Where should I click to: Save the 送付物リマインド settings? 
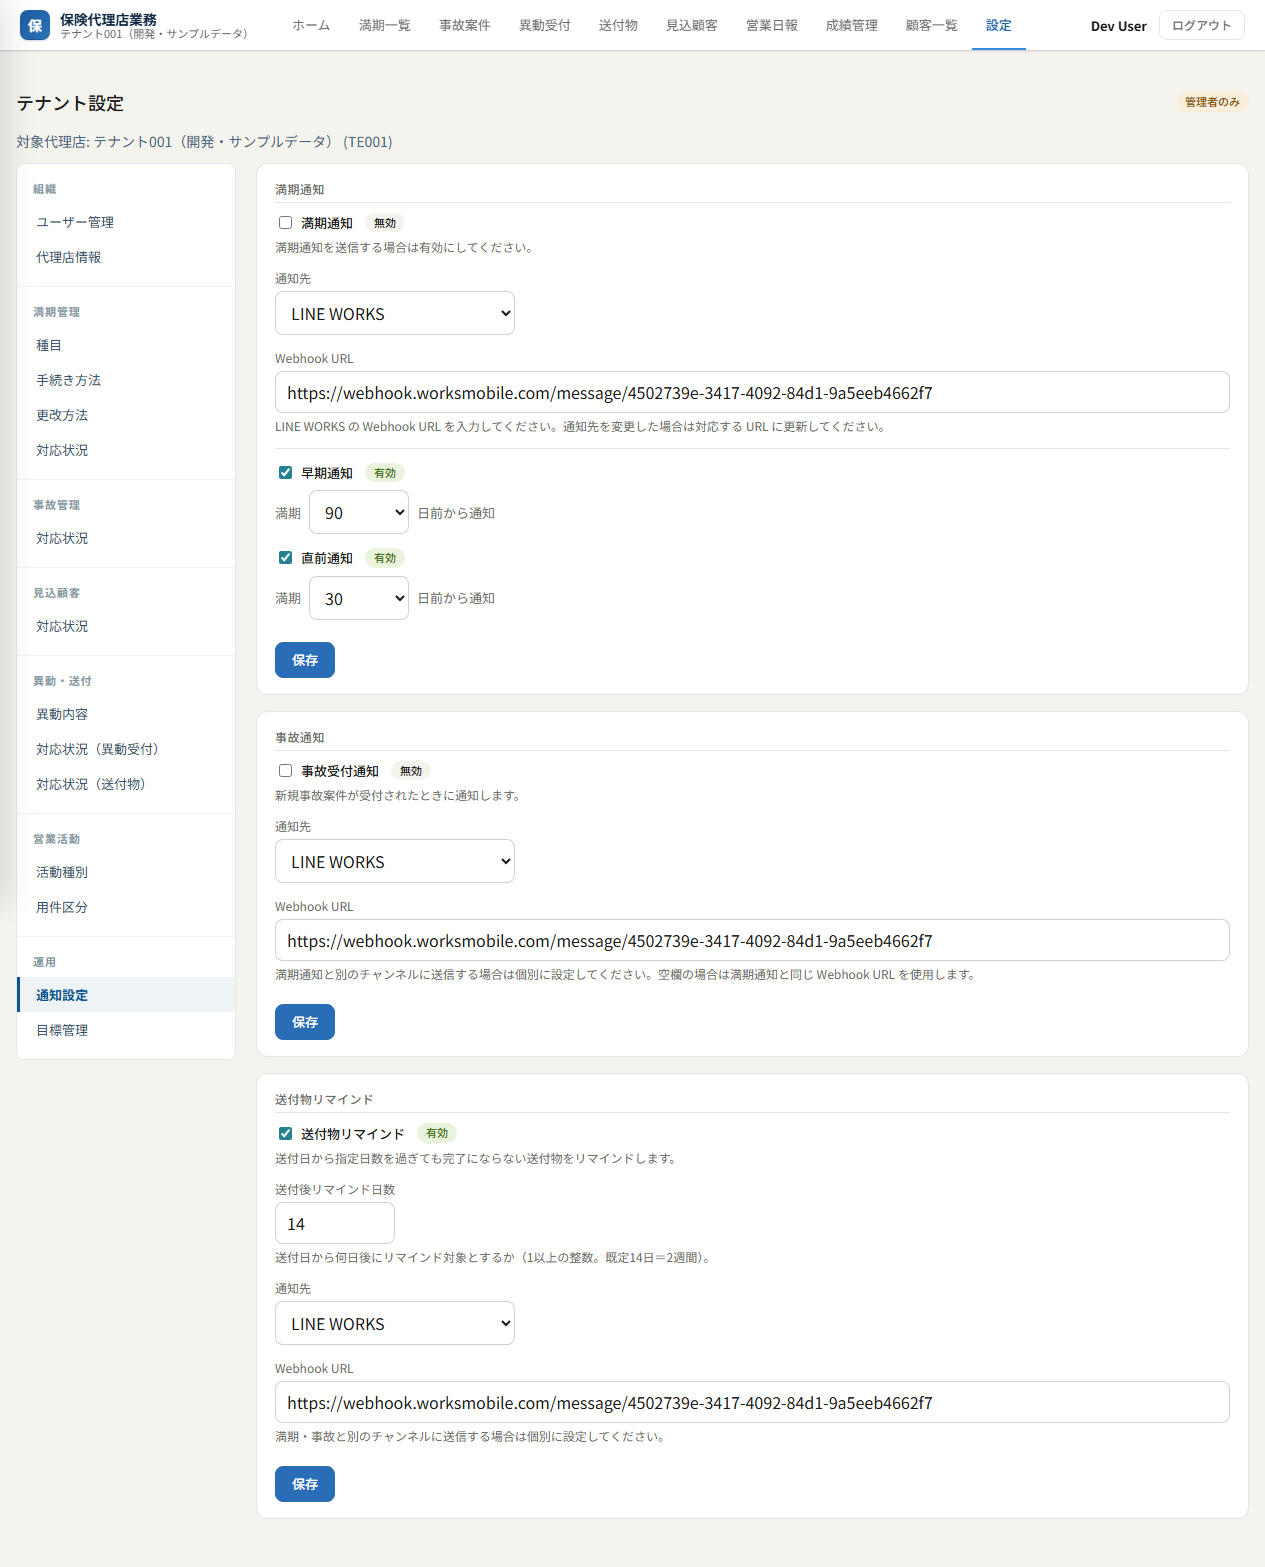click(x=305, y=1484)
